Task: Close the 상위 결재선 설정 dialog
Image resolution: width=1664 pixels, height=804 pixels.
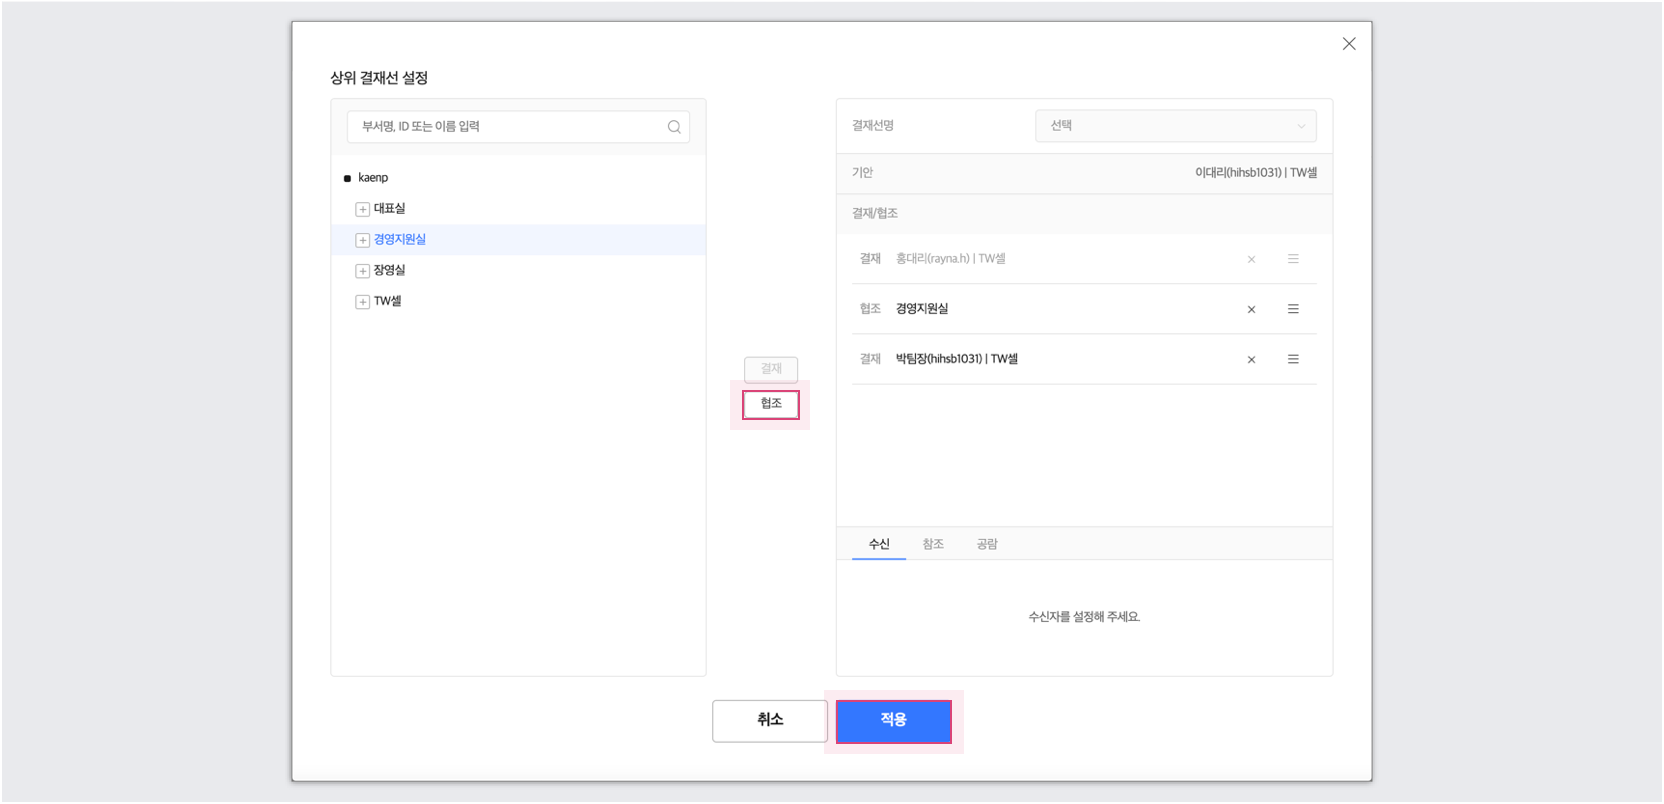Action: (x=1349, y=44)
